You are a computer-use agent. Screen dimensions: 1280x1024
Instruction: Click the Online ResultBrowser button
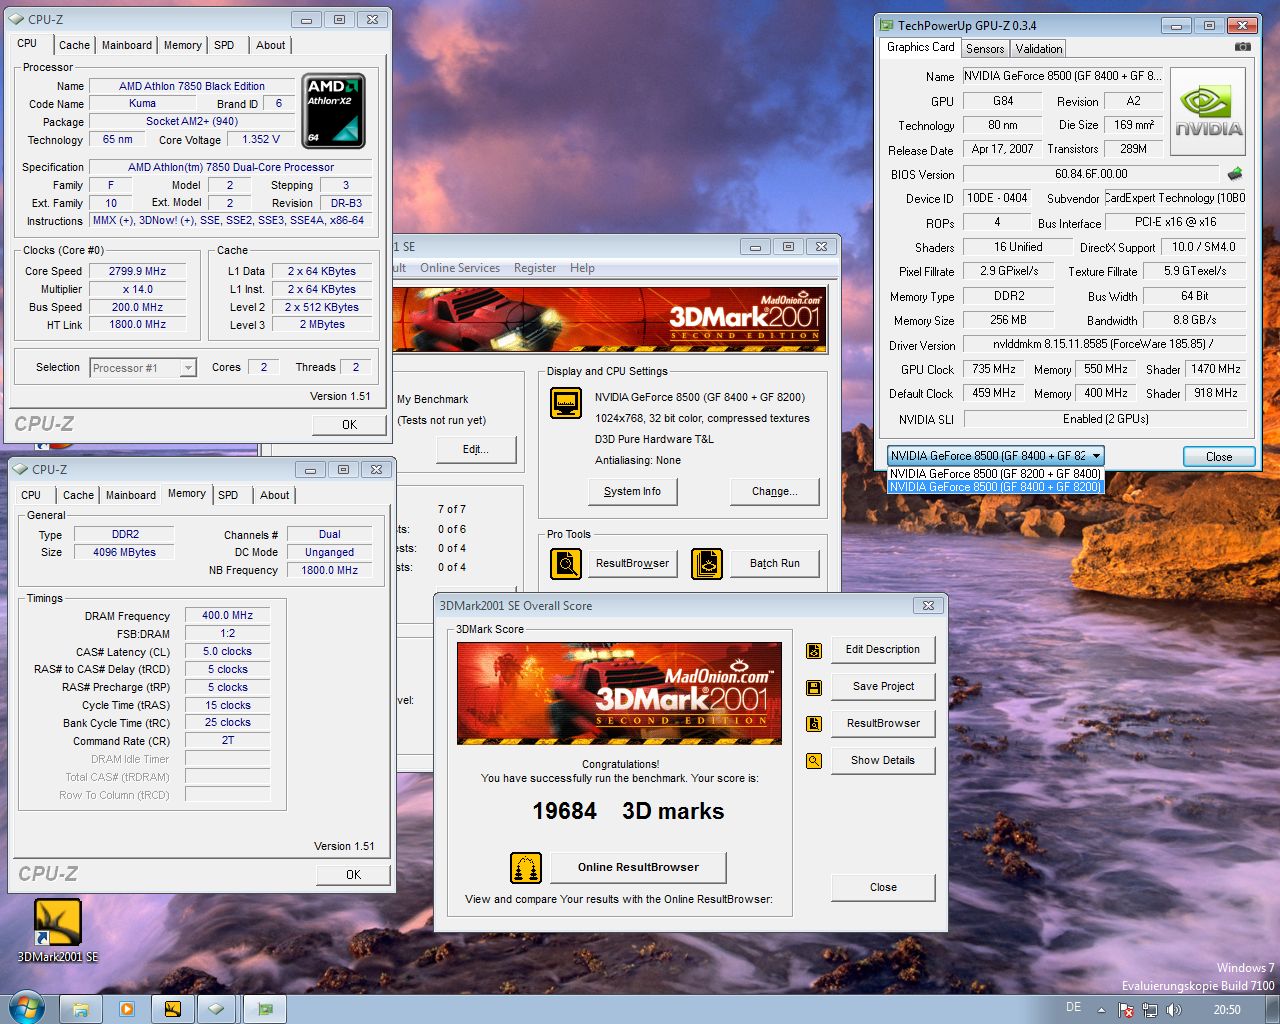pos(638,868)
